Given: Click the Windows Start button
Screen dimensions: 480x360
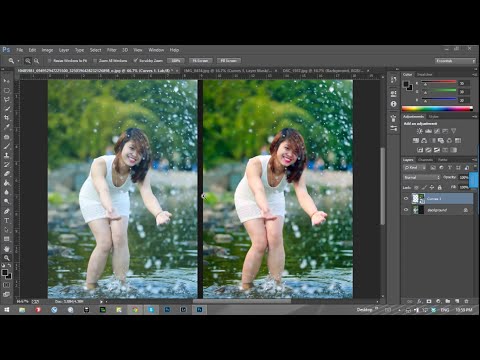Looking at the screenshot, I should [x=7, y=310].
